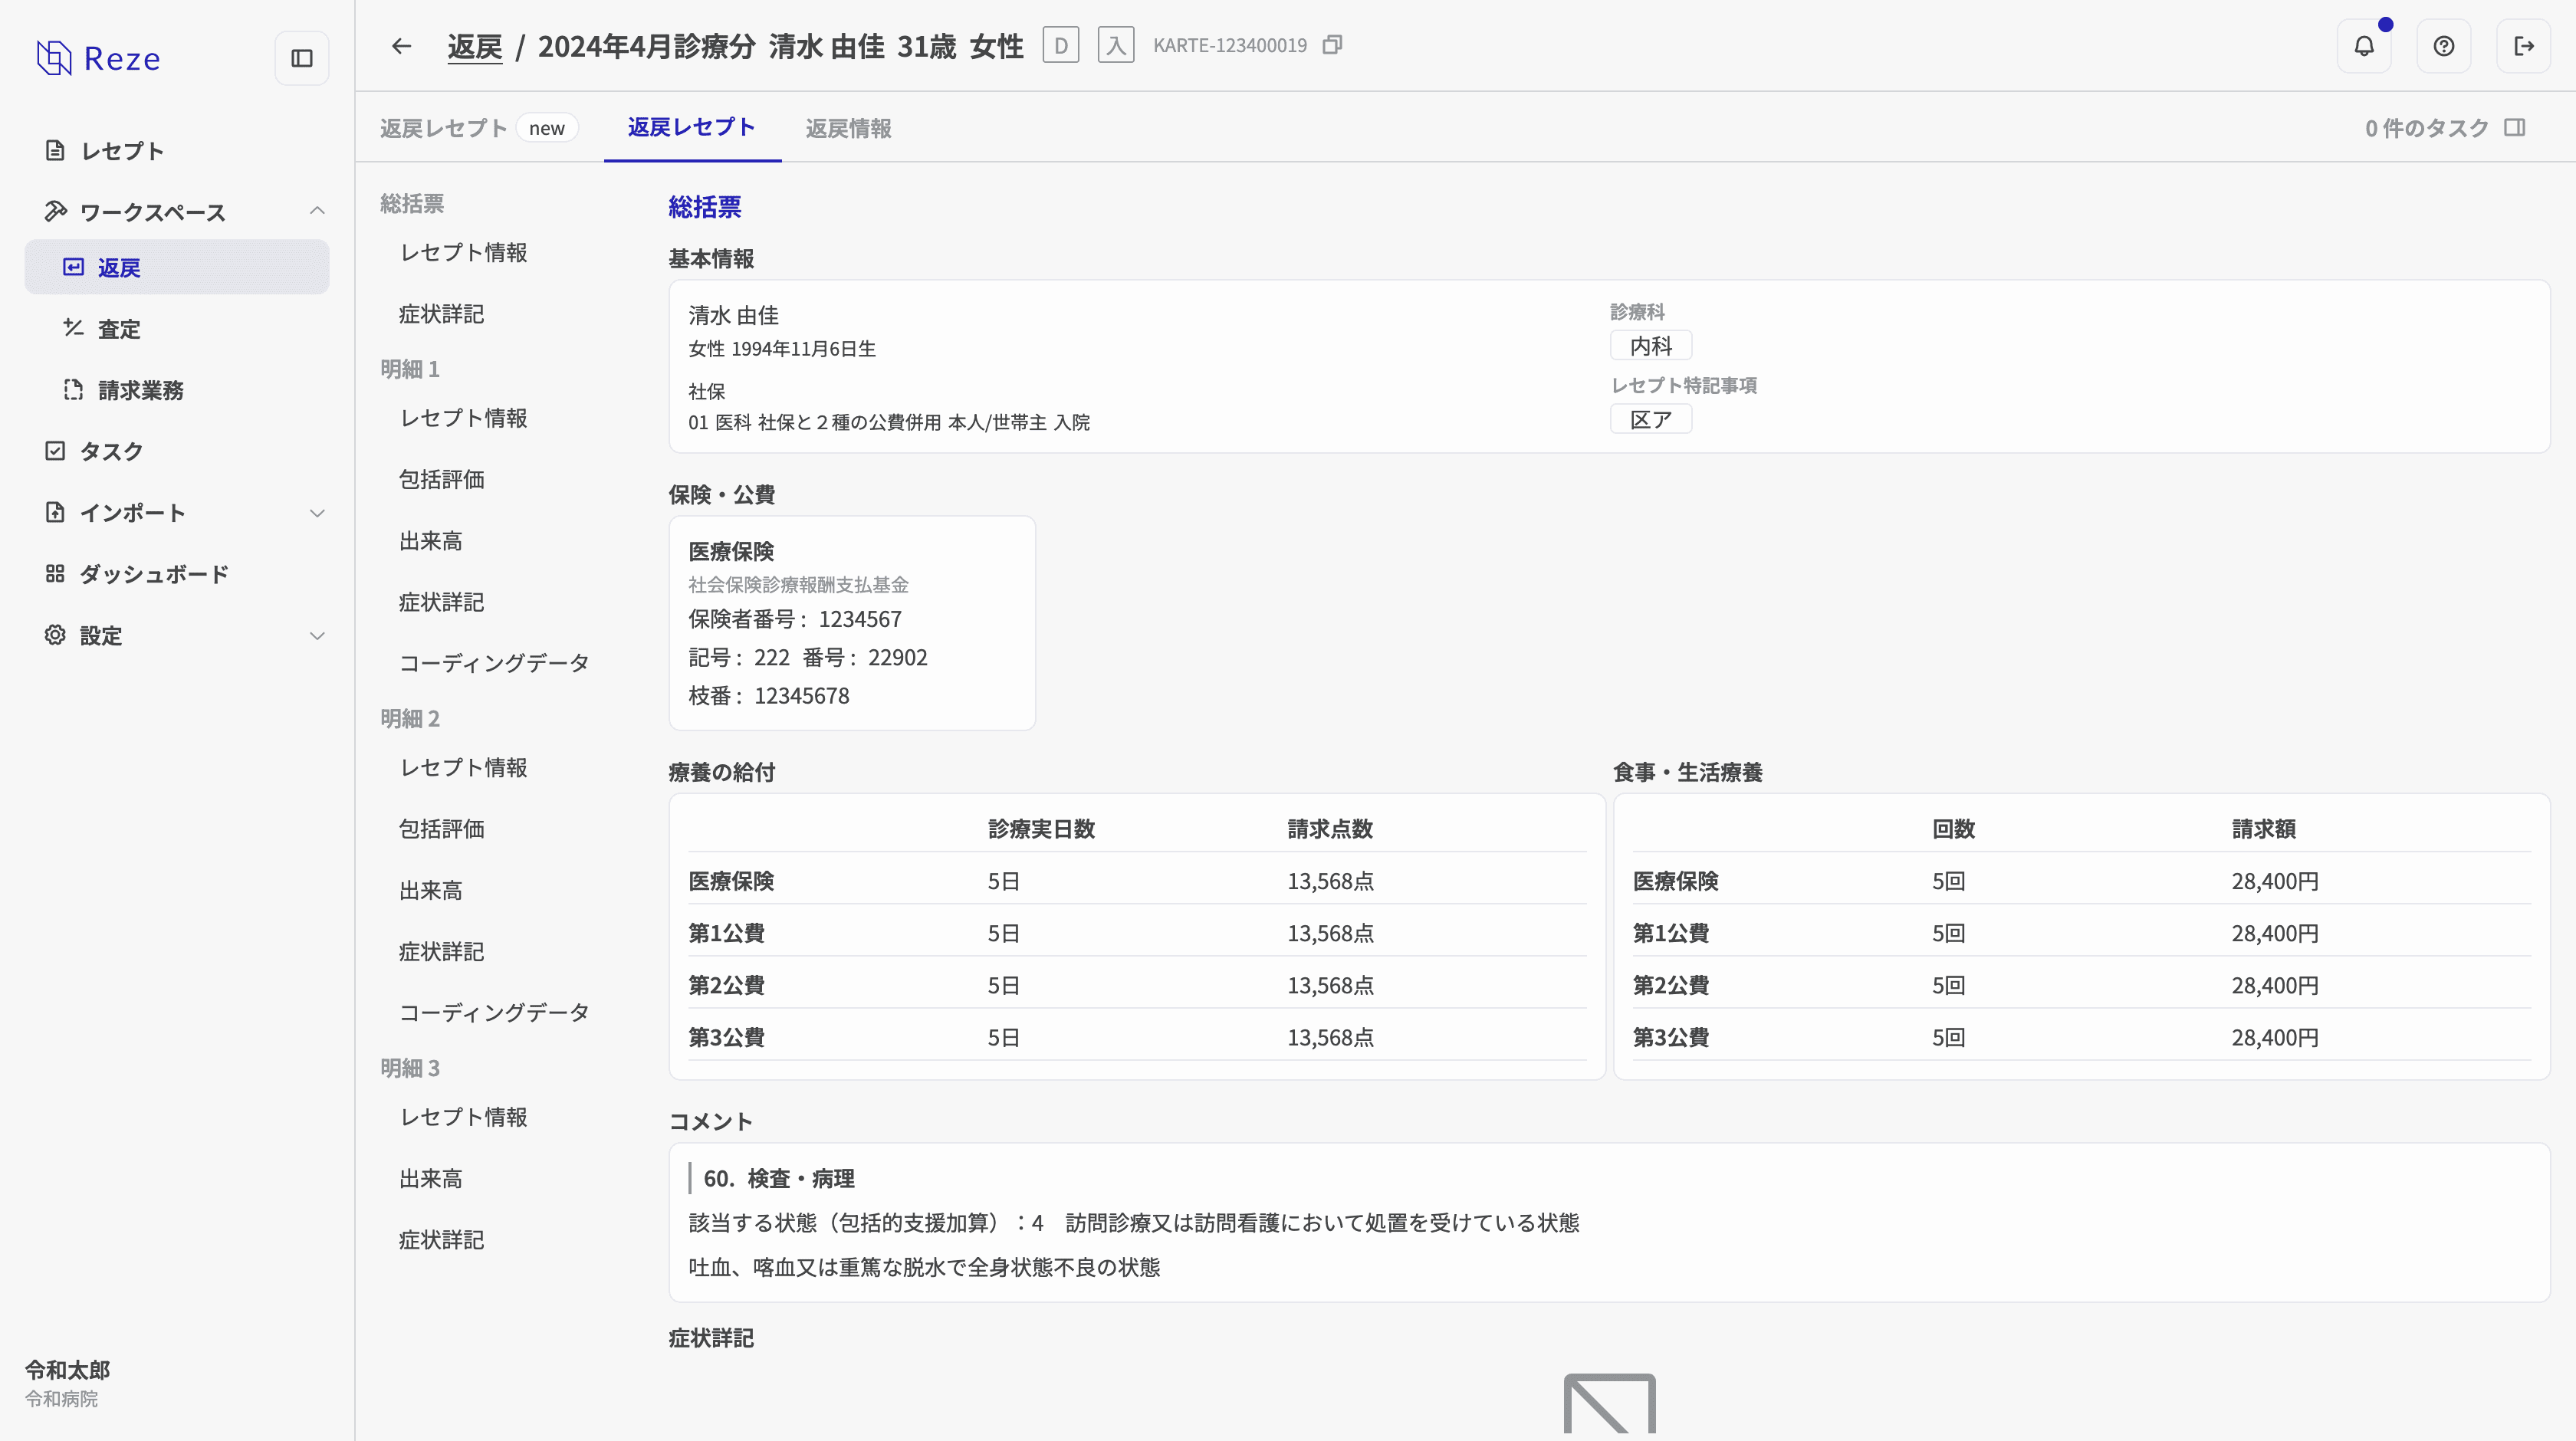2576x1441 pixels.
Task: Jump to 明細 2 レセプト情報
Action: (x=463, y=768)
